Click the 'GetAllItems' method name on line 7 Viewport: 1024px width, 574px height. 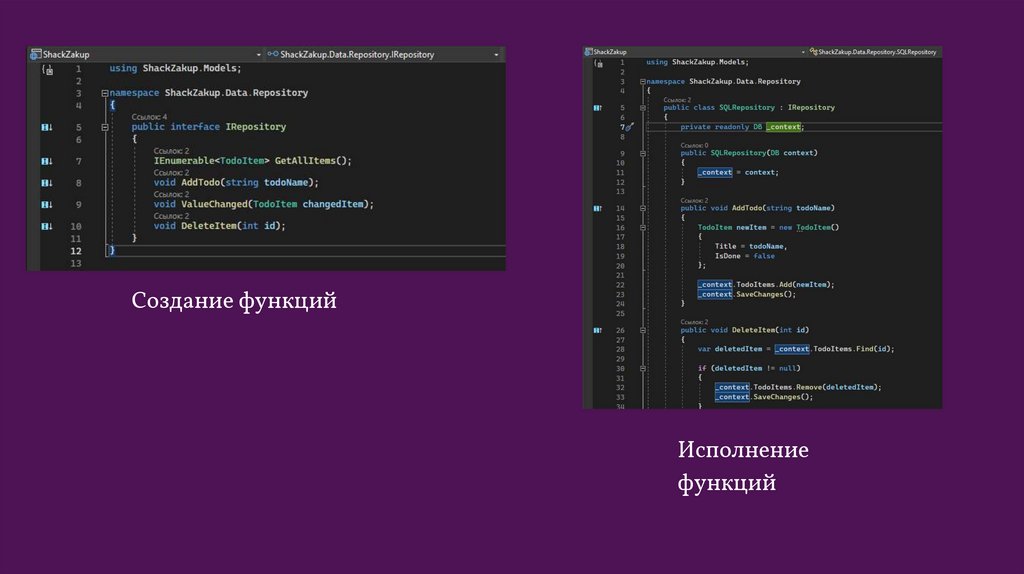pos(305,161)
